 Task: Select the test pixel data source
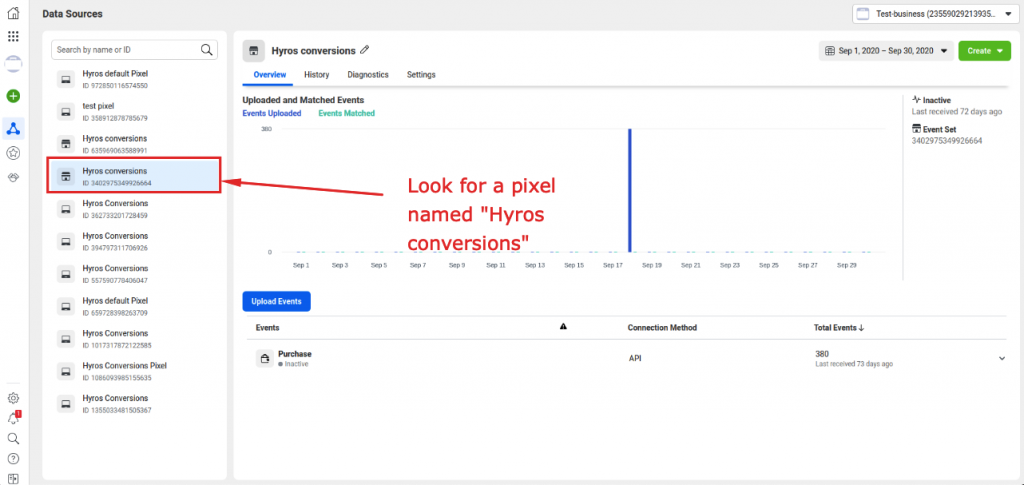pyautogui.click(x=135, y=112)
